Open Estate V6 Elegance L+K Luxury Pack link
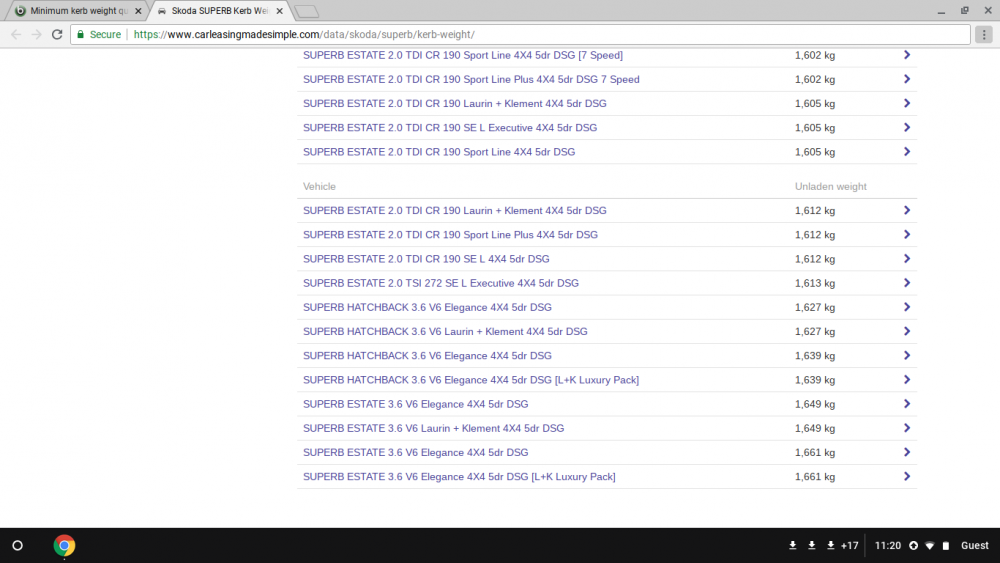1000x563 pixels. pos(459,478)
